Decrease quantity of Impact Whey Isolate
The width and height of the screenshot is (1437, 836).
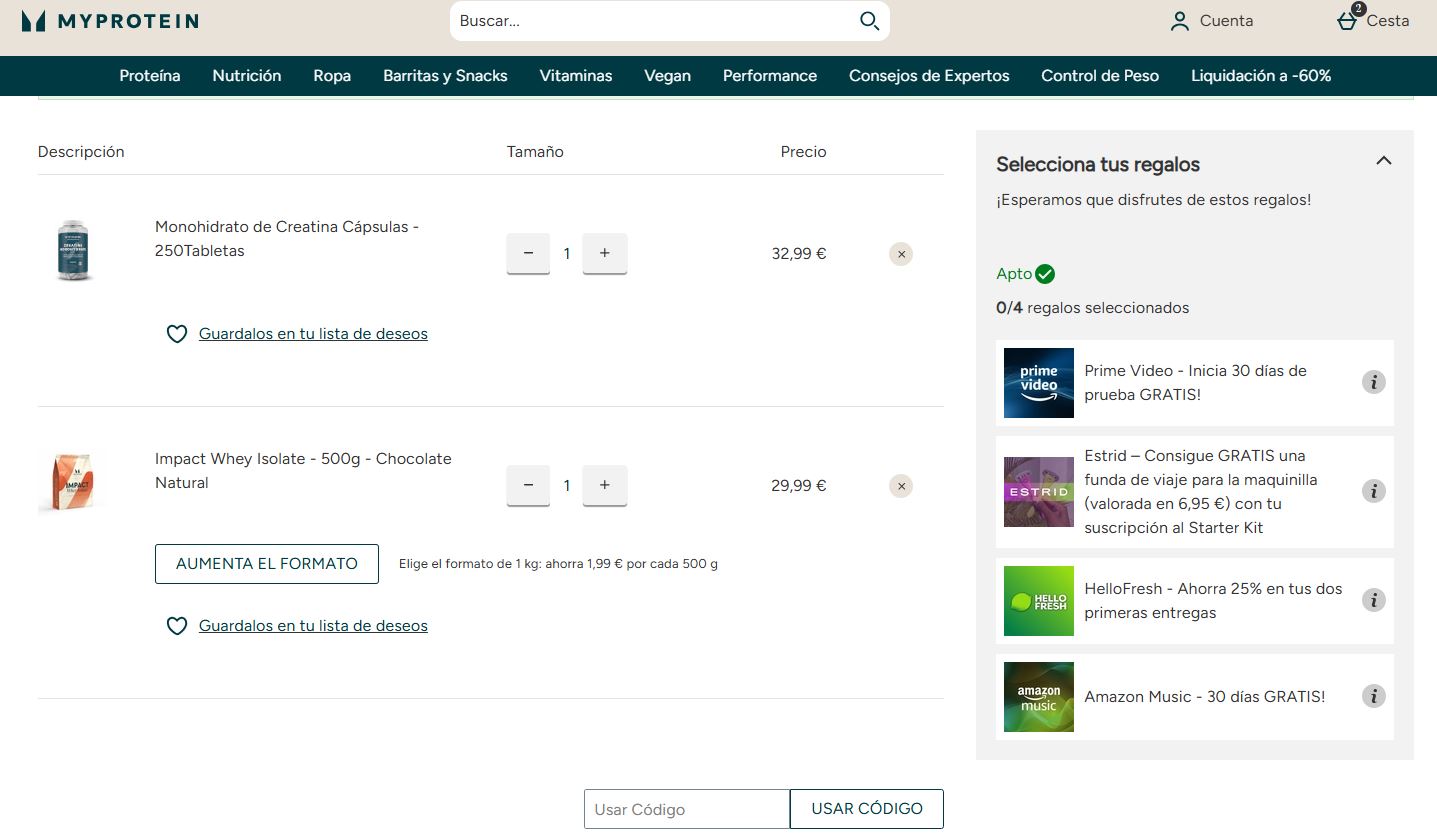click(528, 485)
